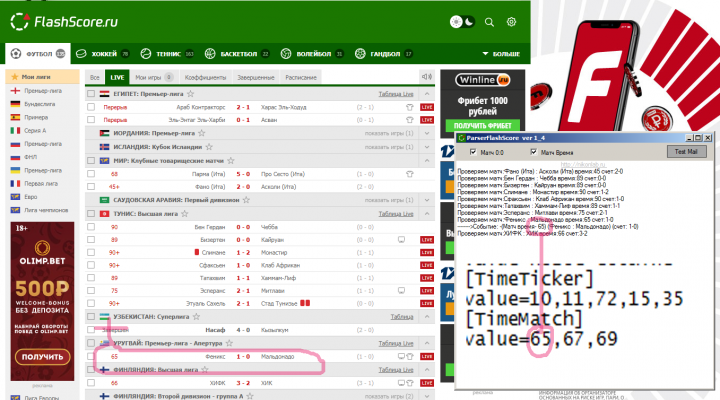Tick checkbox for ХИФК vs ХИК match

click(91, 383)
